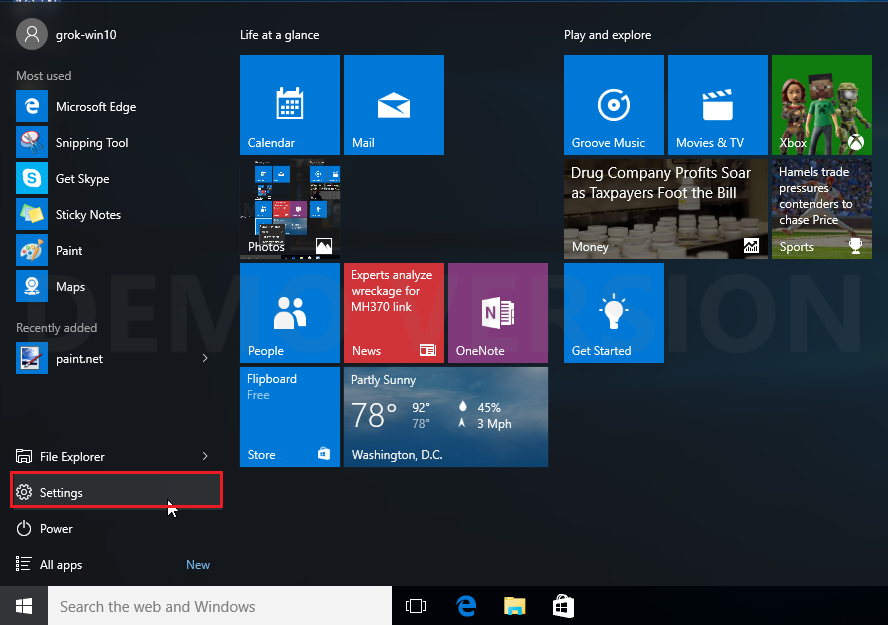Open News tile about MH370 wreckage
Screen dimensions: 888x625
pos(394,312)
